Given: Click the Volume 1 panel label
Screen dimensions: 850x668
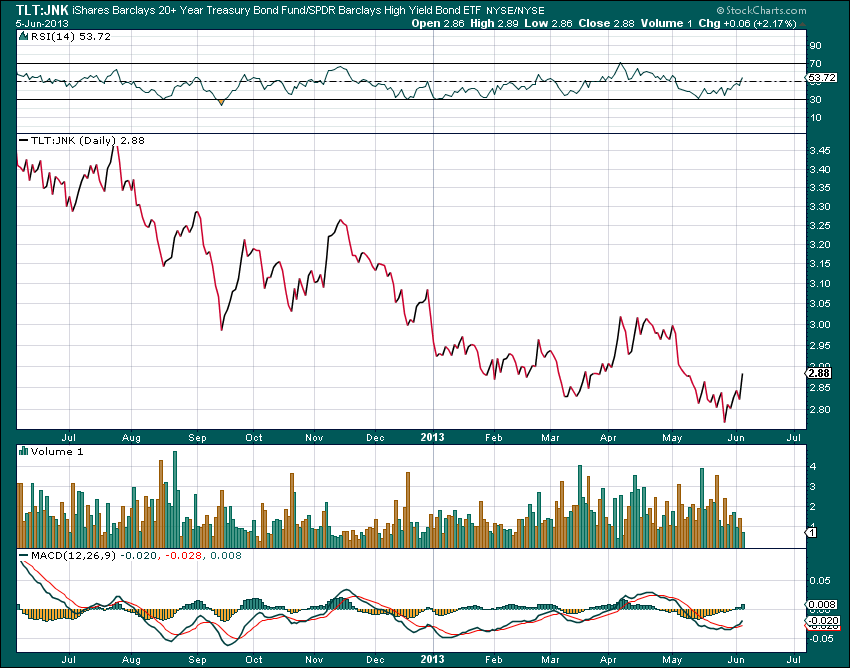Looking at the screenshot, I should (57, 451).
